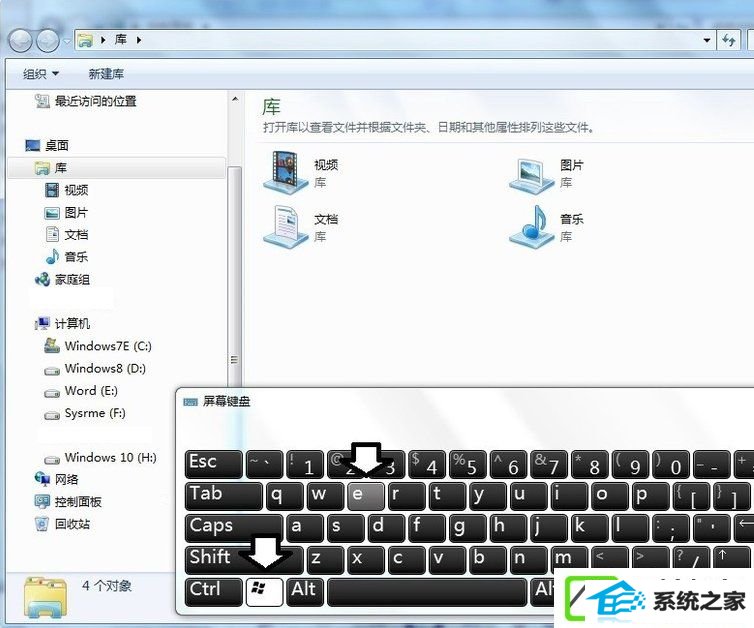Click the refresh button beside address bar

click(x=729, y=40)
